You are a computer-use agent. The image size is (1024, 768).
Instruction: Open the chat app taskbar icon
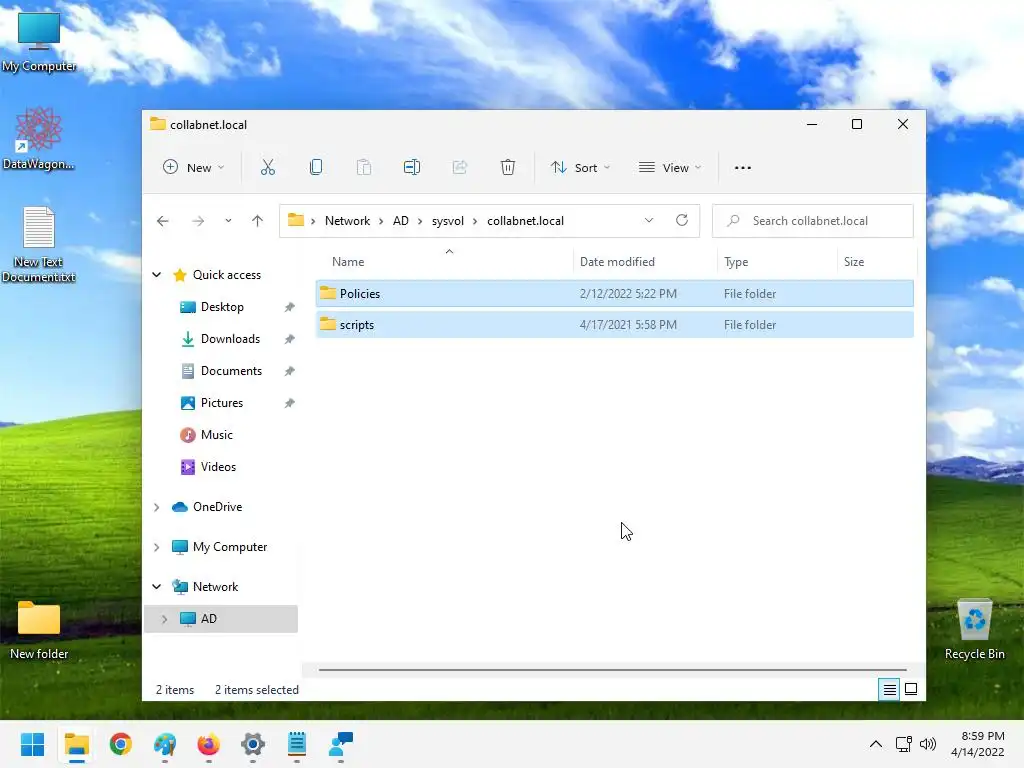[341, 744]
